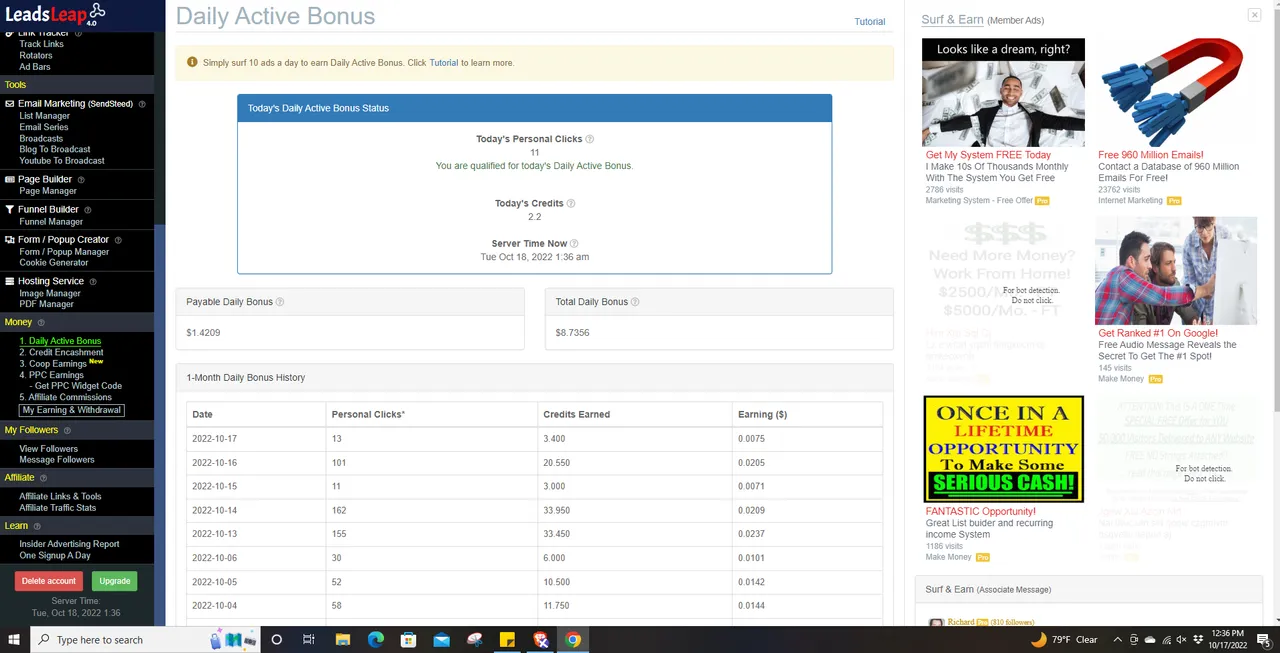Click the Page Builder icon in sidebar

point(10,179)
